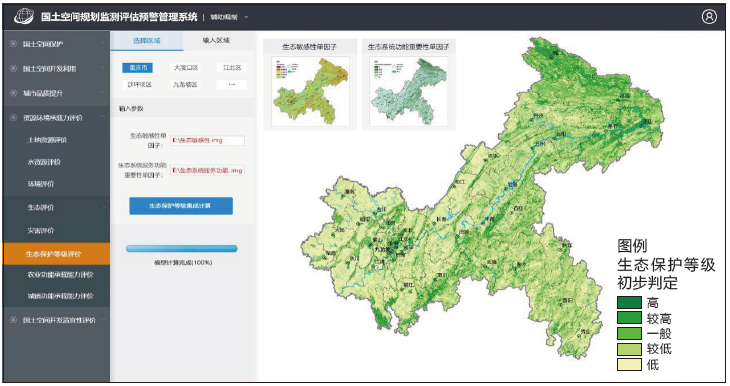Viewport: 730px width, 386px height.
Task: Switch to the 输入区域 tab
Action: point(216,41)
